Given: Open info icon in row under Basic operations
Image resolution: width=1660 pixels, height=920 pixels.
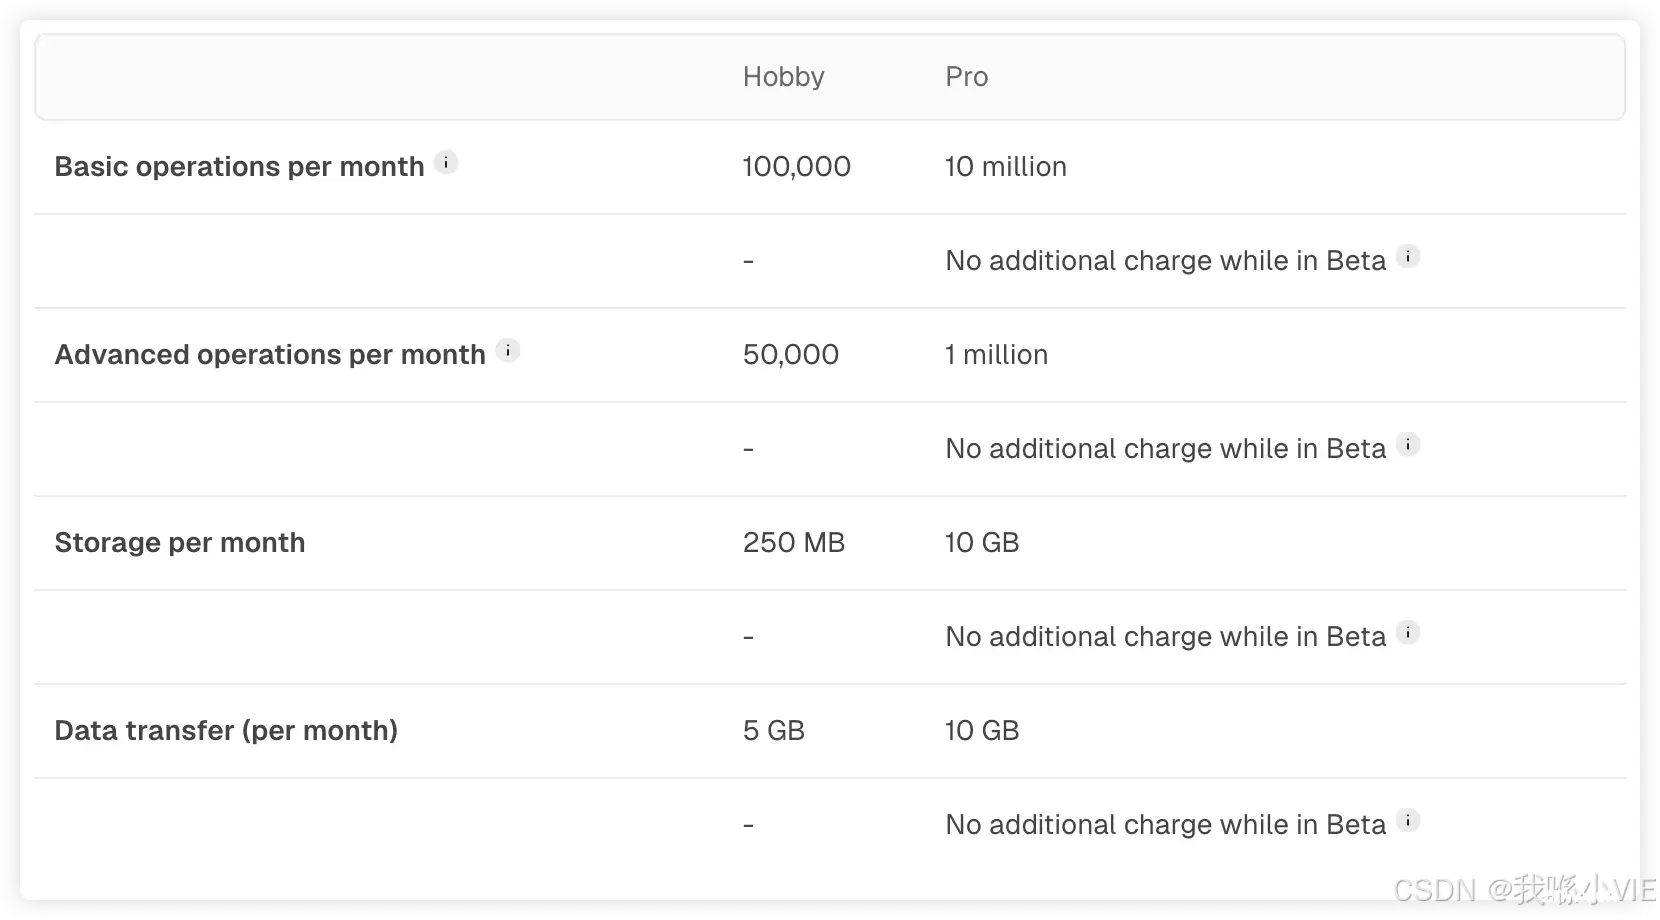Looking at the screenshot, I should coord(1408,256).
